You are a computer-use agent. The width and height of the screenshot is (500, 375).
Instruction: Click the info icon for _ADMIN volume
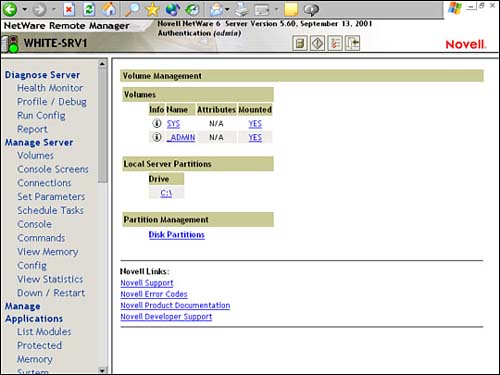pos(157,137)
